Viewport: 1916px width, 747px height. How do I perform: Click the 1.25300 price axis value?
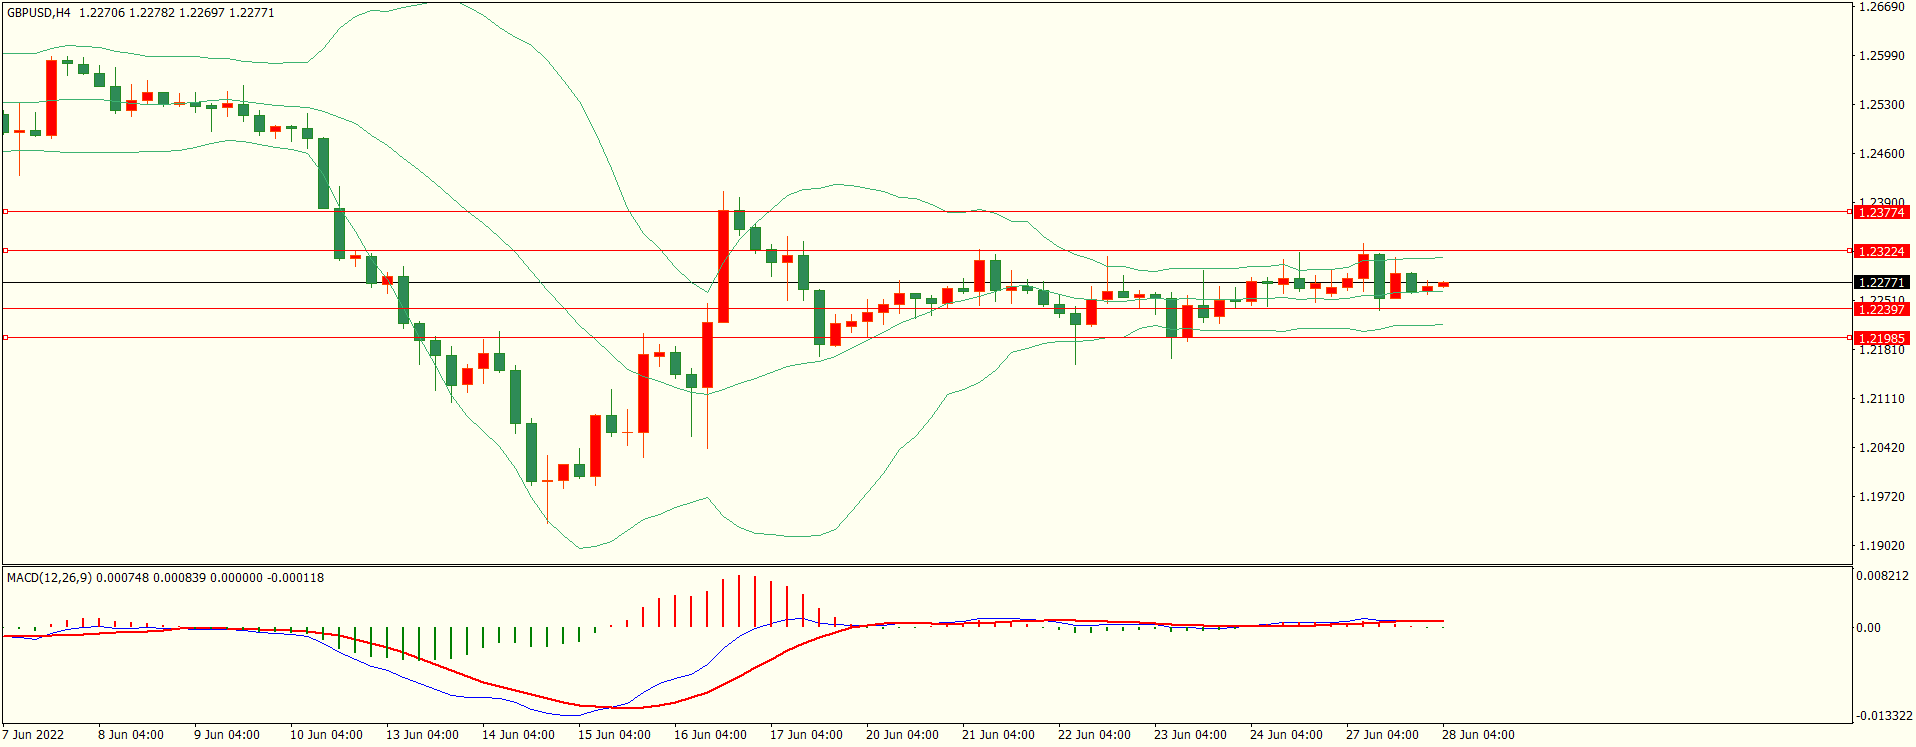(1881, 105)
